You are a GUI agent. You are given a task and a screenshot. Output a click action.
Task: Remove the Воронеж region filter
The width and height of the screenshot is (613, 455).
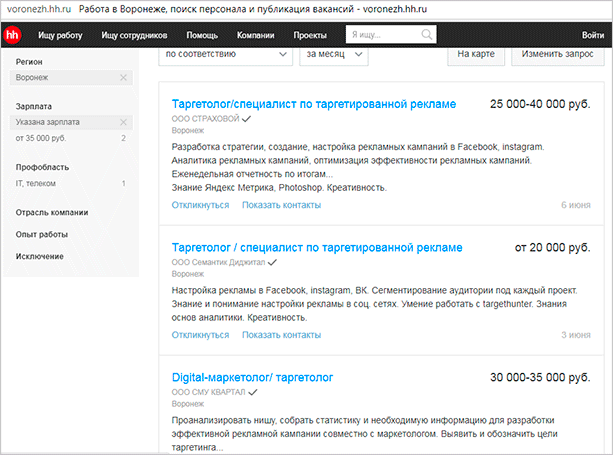point(123,77)
